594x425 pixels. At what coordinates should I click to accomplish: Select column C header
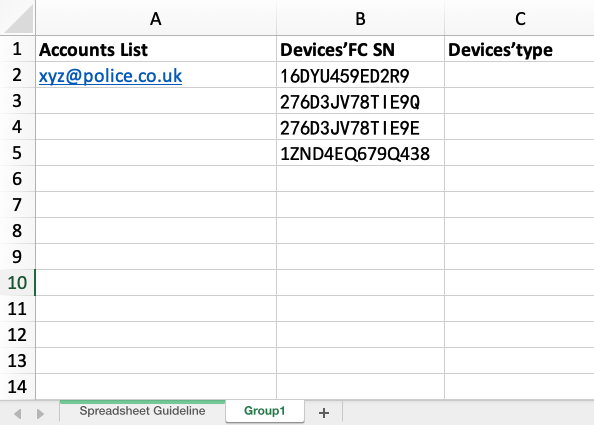[x=519, y=18]
